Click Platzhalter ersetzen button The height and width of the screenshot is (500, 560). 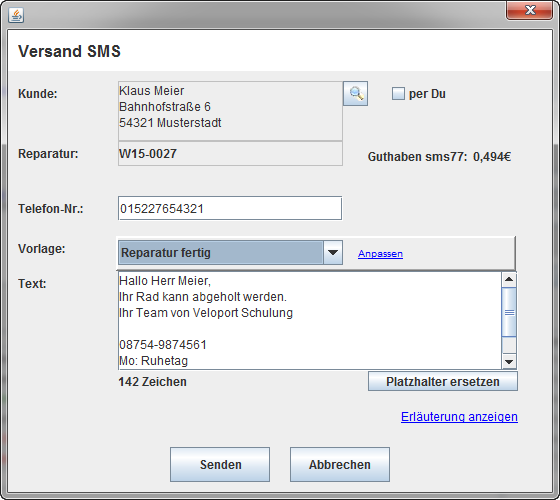443,381
